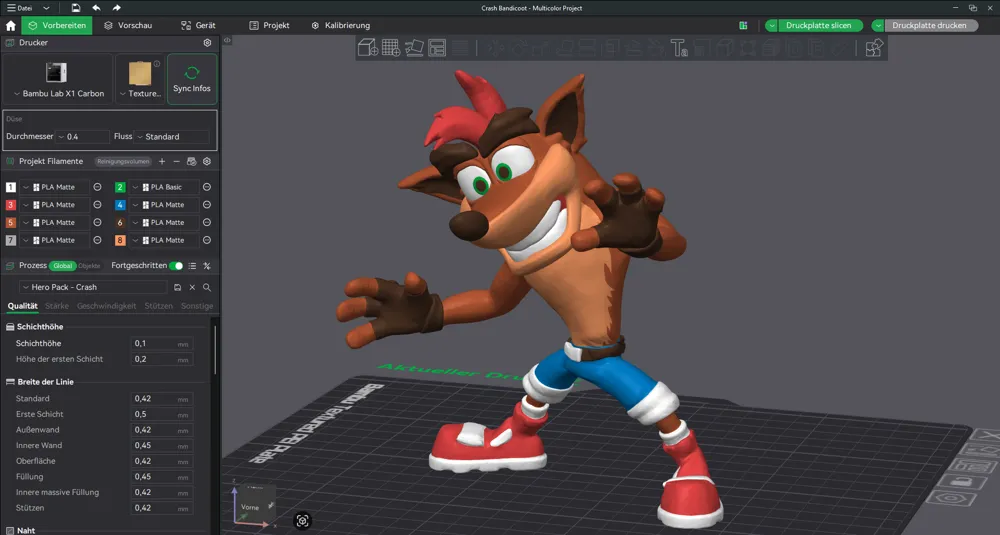Open the Bambu Lab X1 Carbon printer dropdown

point(58,94)
